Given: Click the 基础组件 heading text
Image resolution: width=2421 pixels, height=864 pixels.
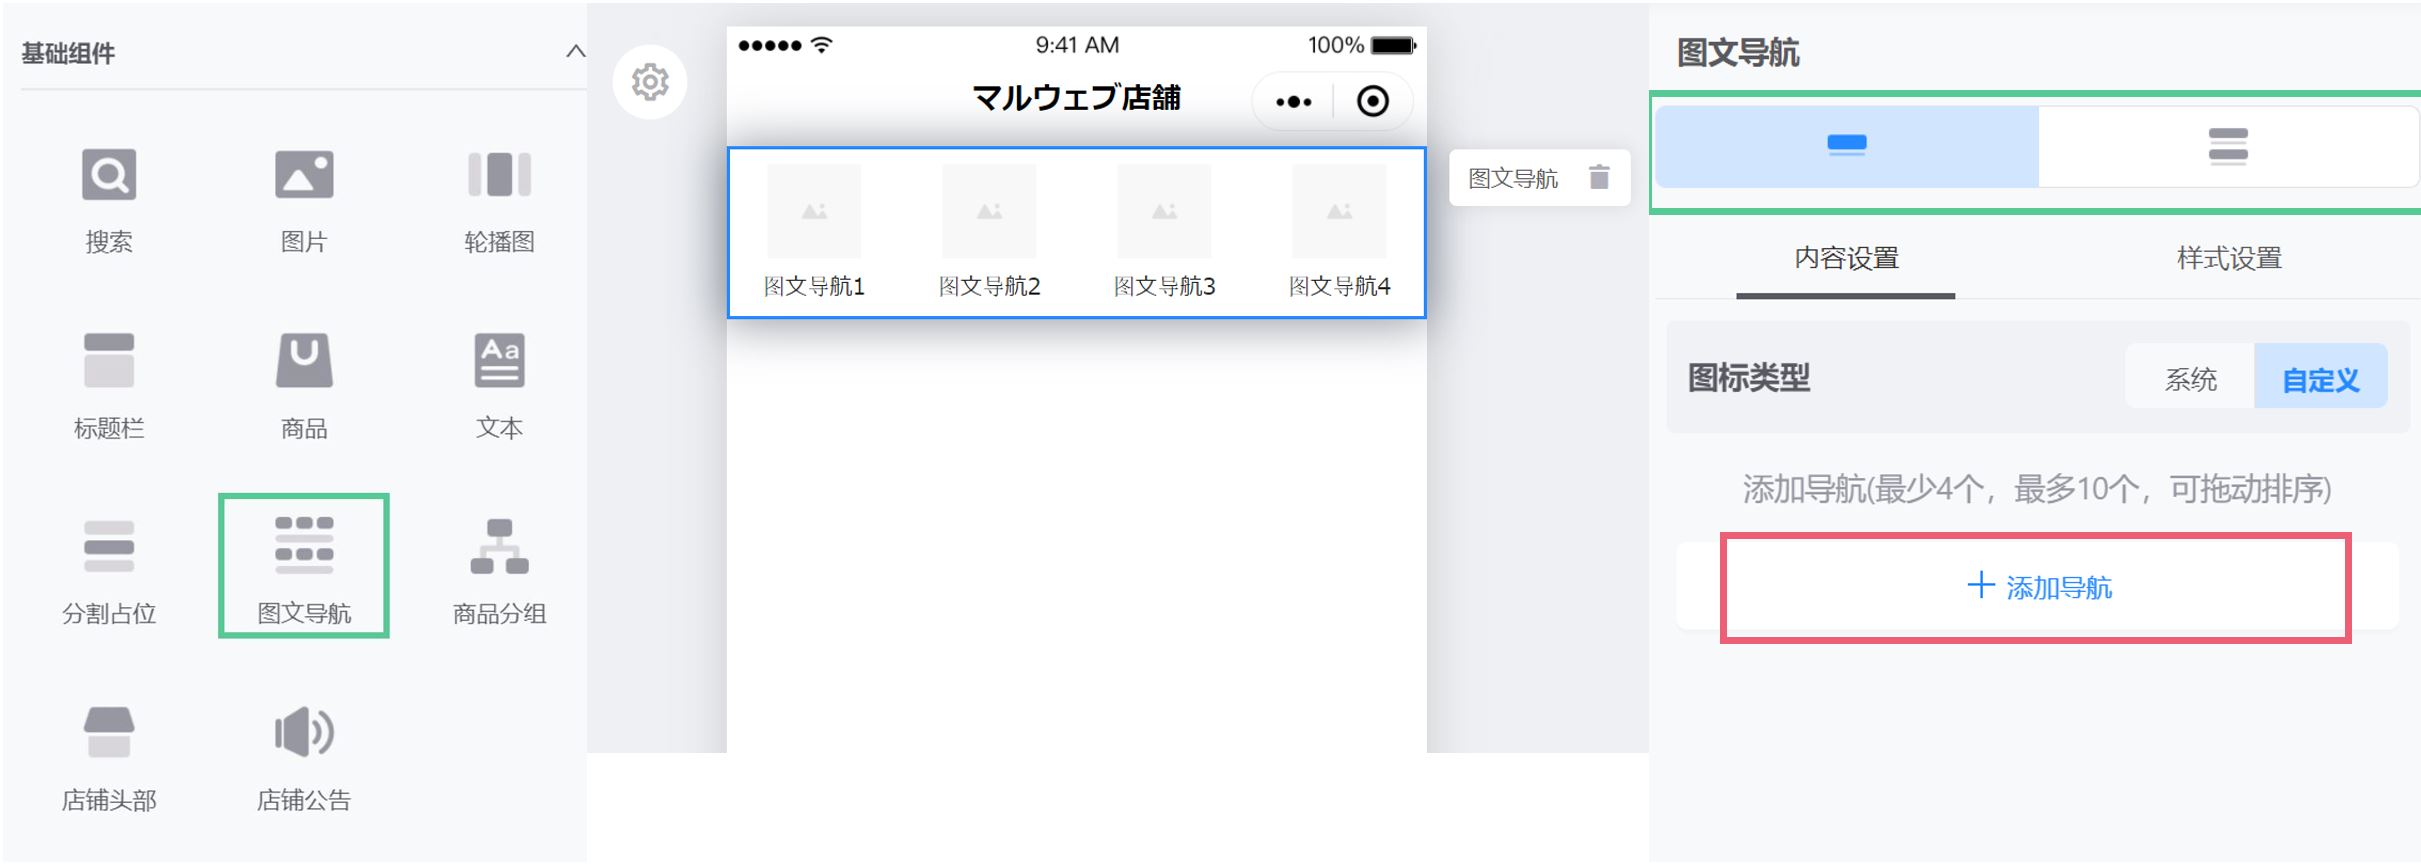Looking at the screenshot, I should point(68,53).
